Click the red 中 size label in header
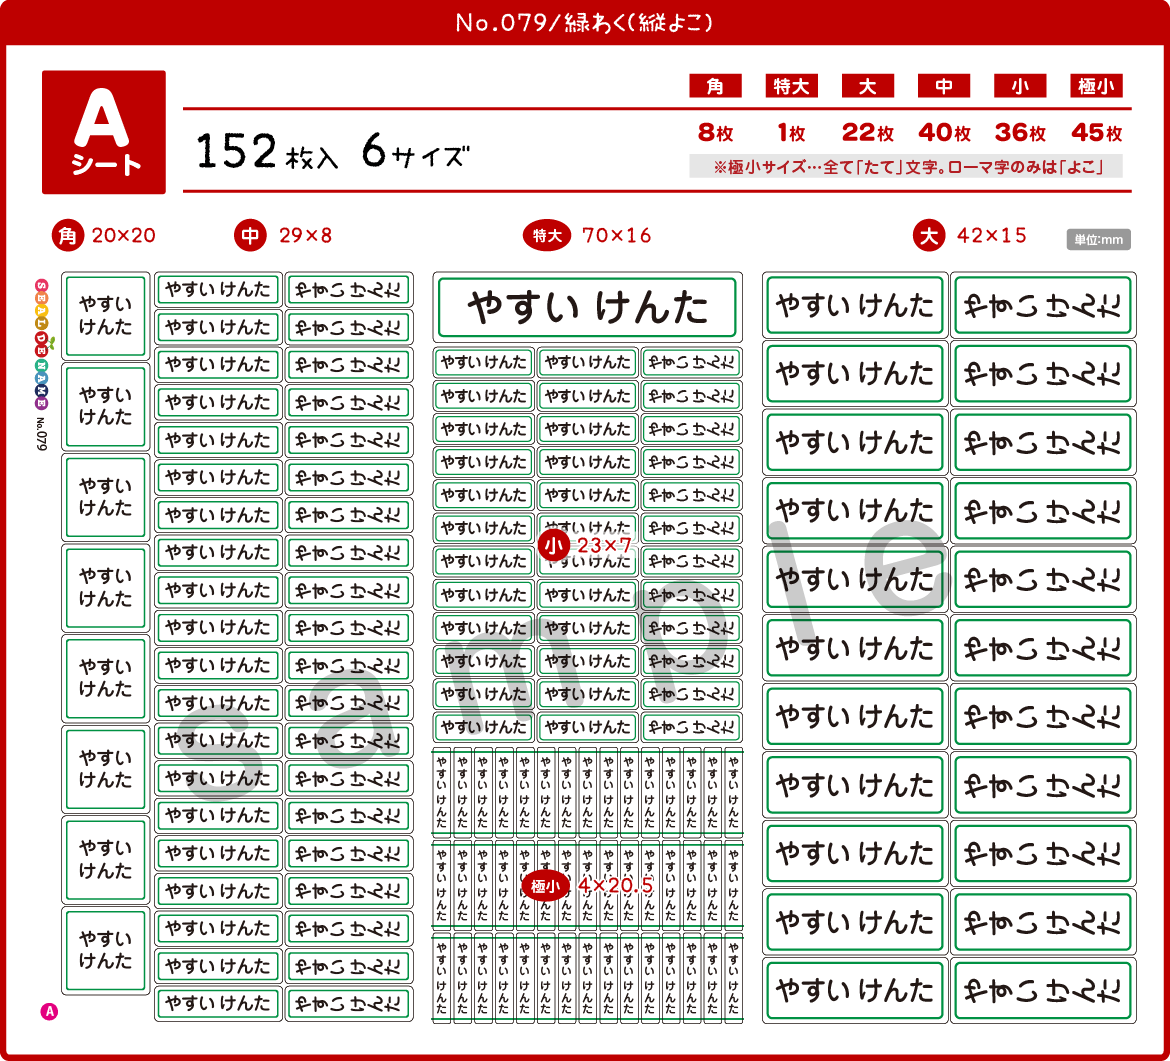This screenshot has height=1061, width=1170. tap(943, 86)
